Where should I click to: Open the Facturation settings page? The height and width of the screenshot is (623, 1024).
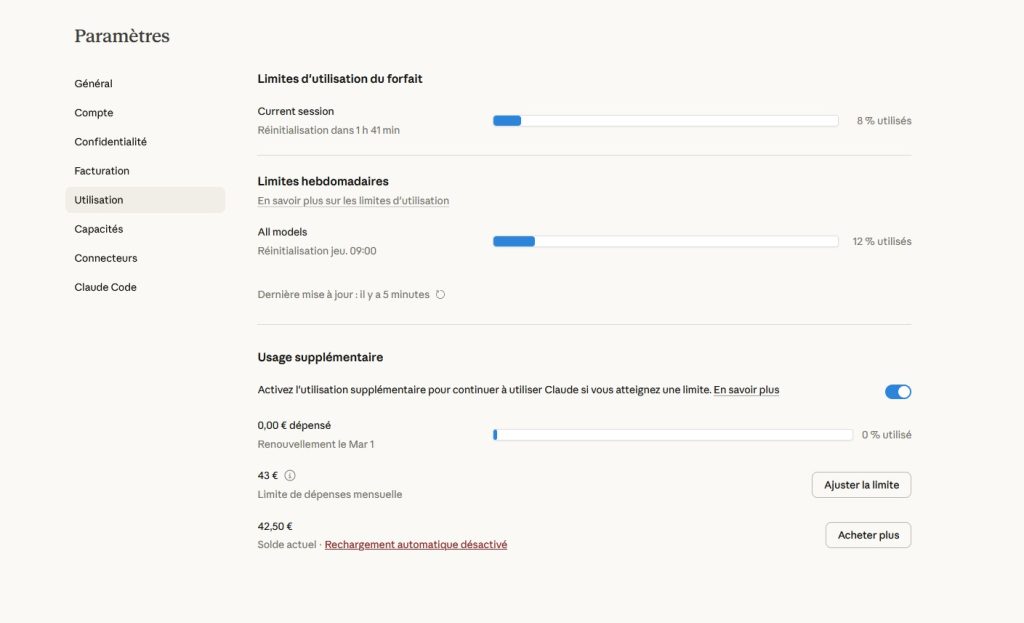101,170
